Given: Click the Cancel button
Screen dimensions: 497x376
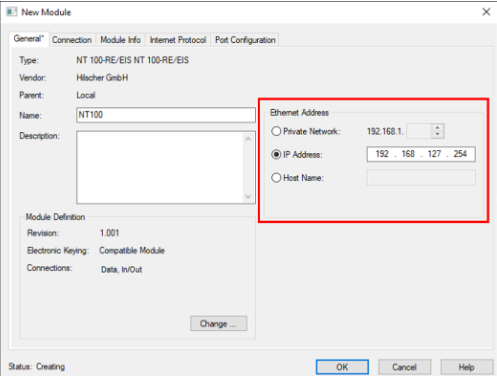Looking at the screenshot, I should [x=404, y=367].
